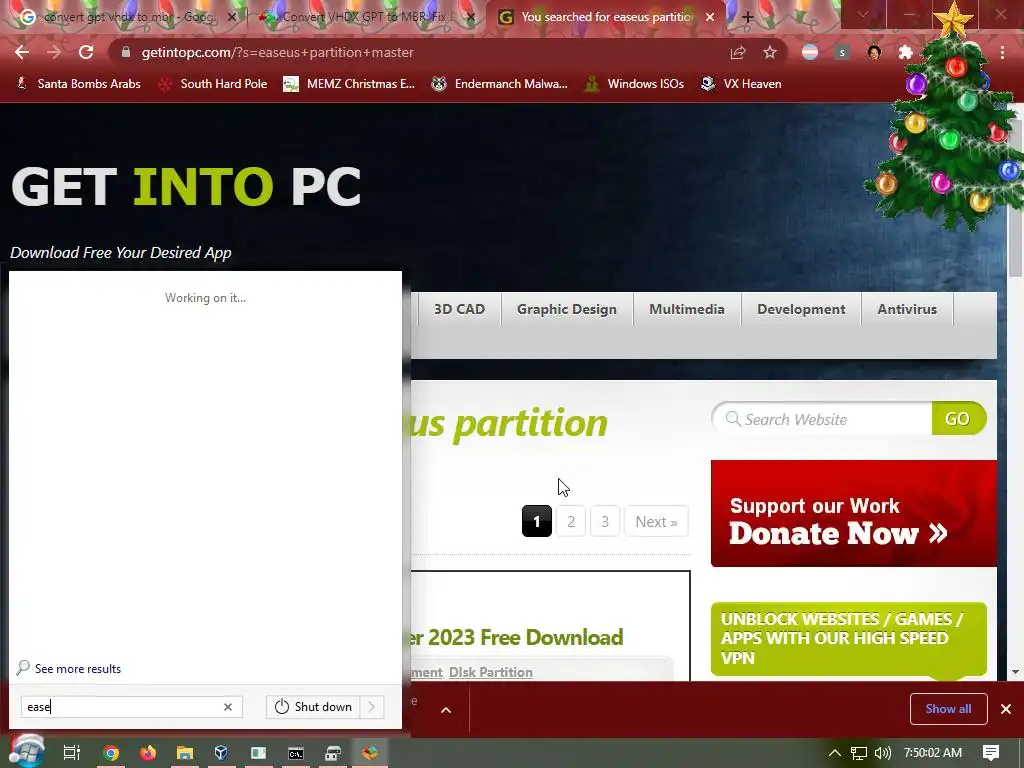
Task: Open the Graphic Design category
Action: (566, 309)
